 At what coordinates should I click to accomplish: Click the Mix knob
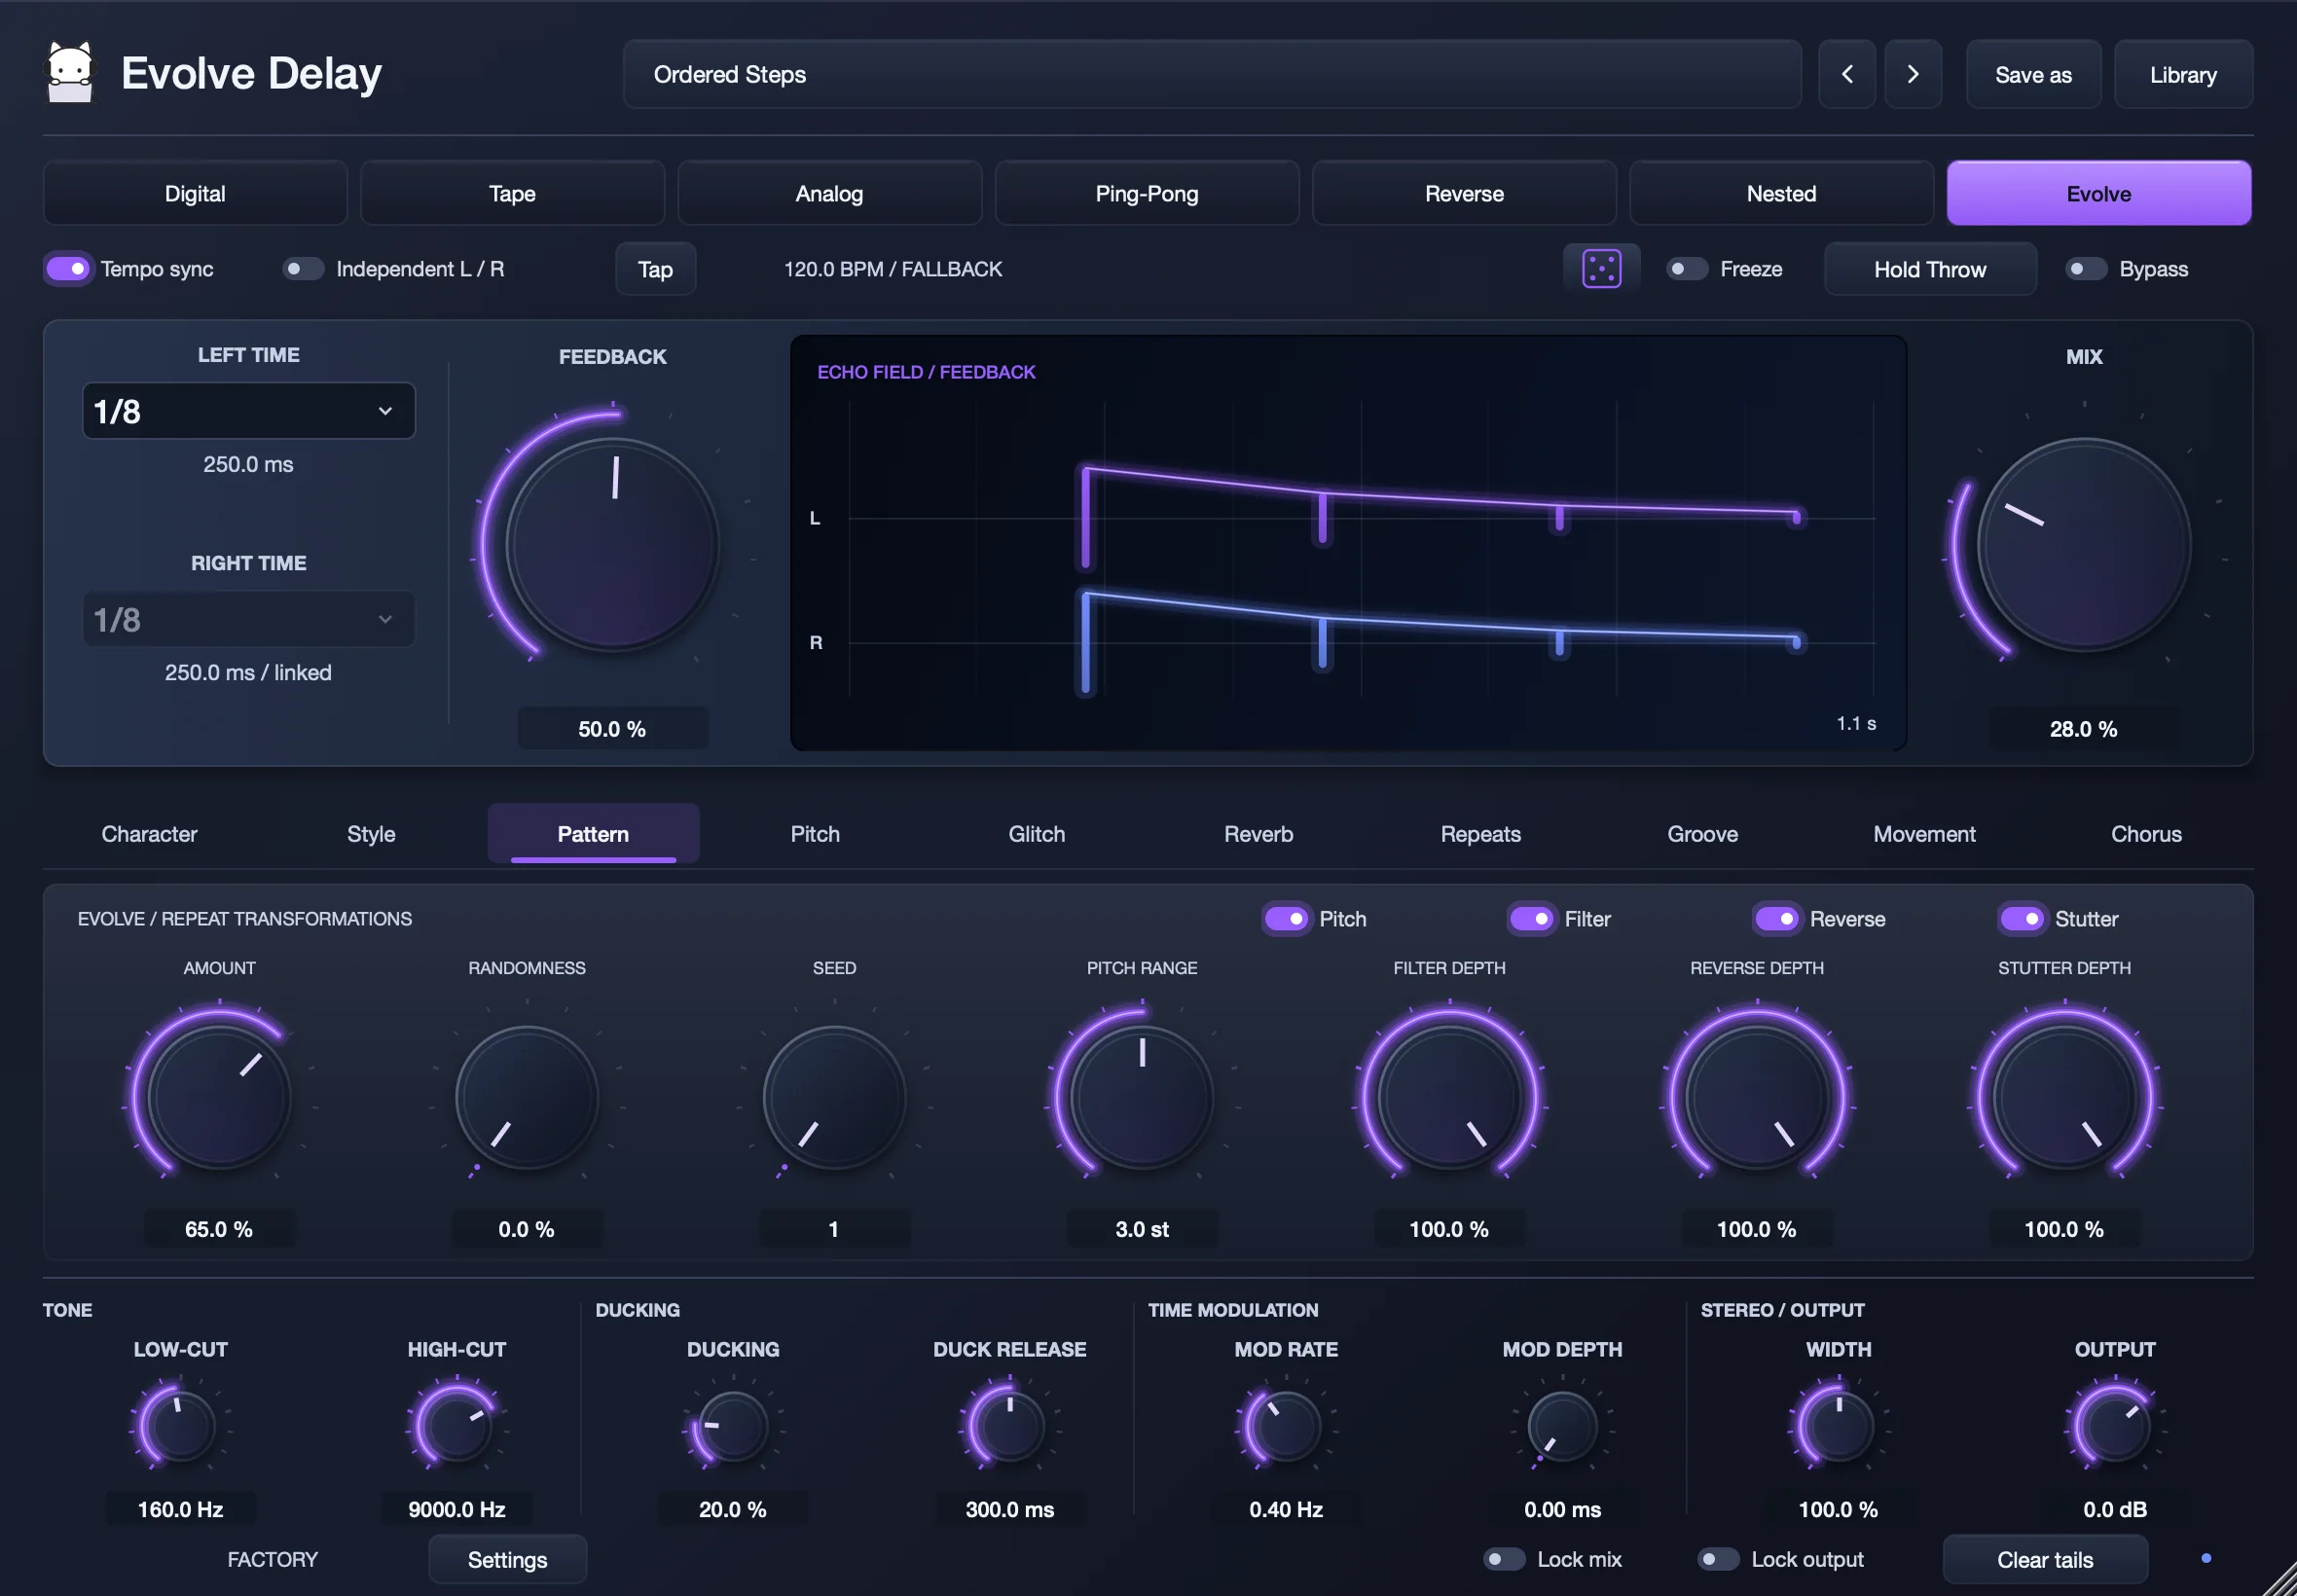coord(2084,545)
